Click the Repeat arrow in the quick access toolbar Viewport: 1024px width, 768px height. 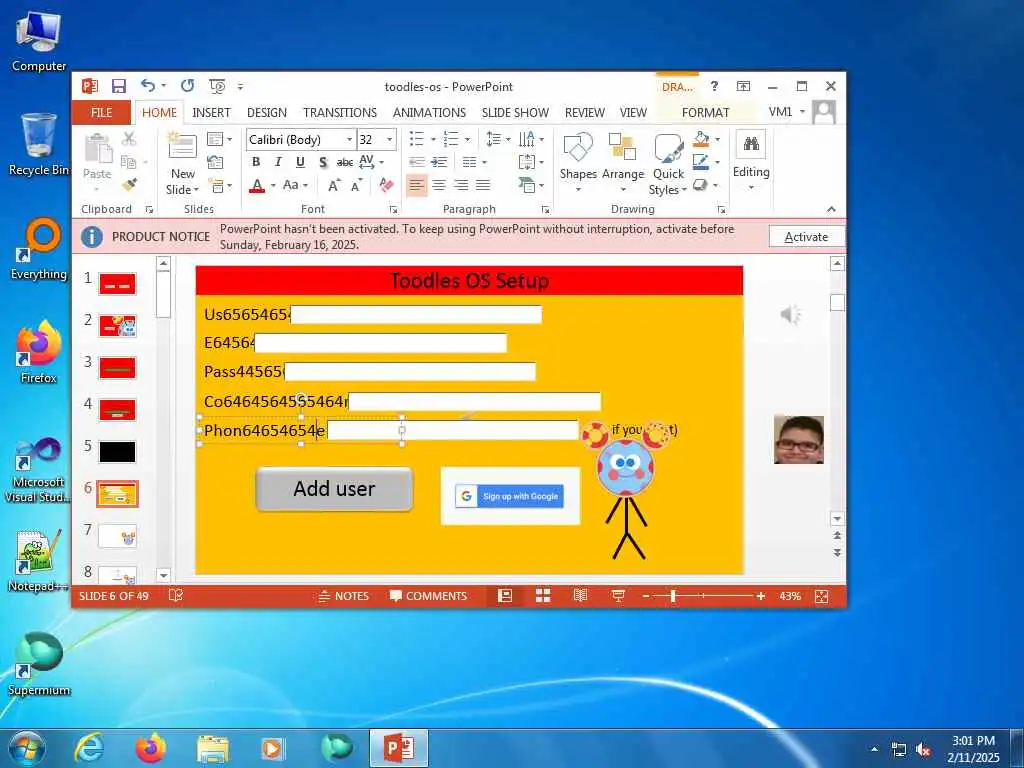point(187,86)
